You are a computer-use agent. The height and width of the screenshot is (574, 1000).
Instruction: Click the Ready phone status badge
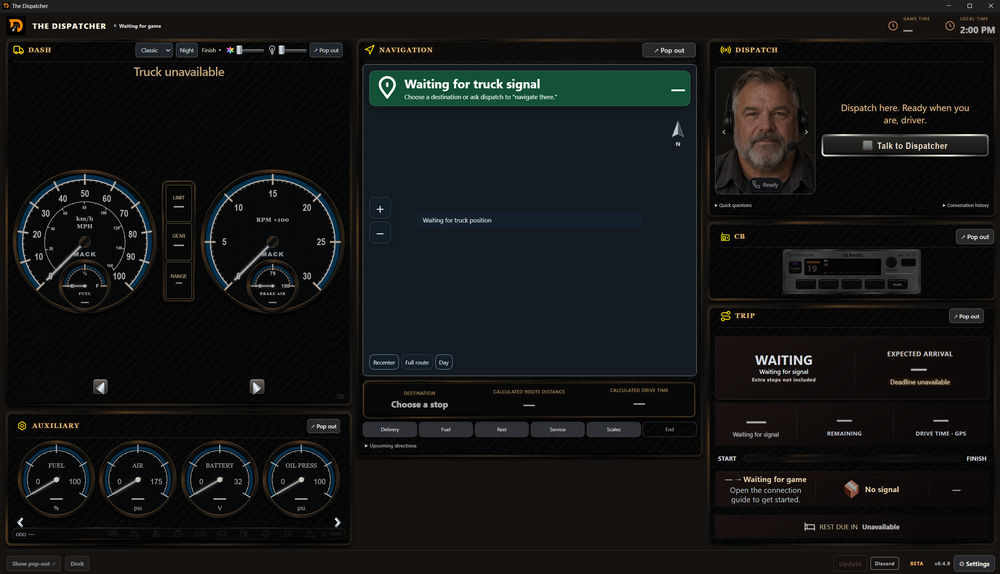pyautogui.click(x=765, y=184)
